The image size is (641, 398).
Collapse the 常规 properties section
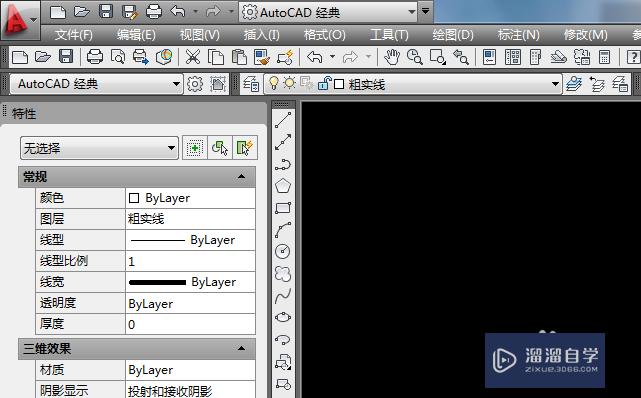(241, 177)
